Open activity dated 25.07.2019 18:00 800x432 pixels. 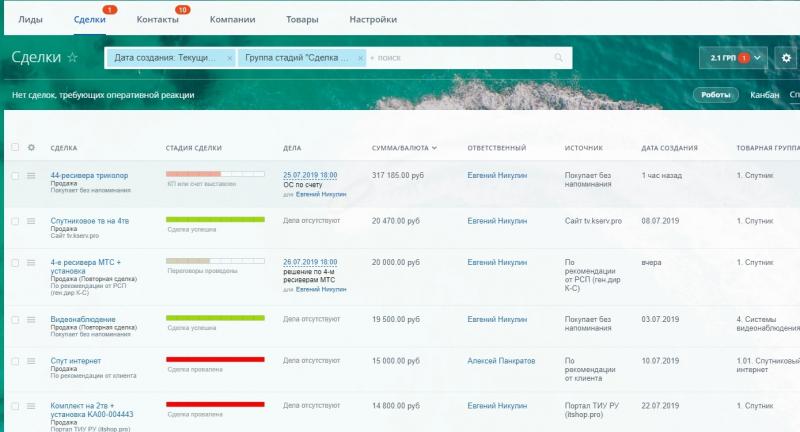(x=310, y=175)
